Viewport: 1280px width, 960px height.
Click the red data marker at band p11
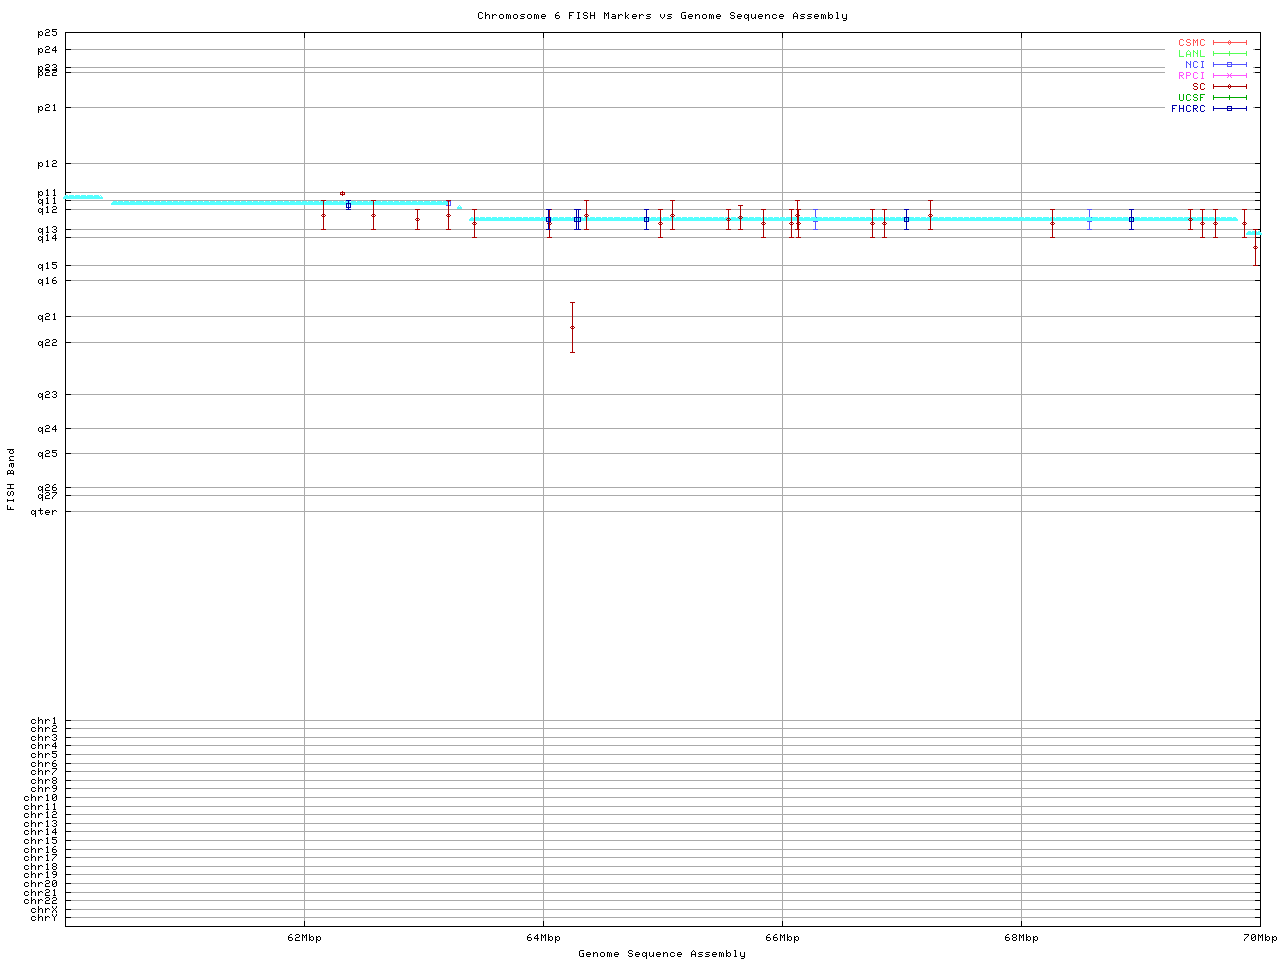[x=342, y=194]
